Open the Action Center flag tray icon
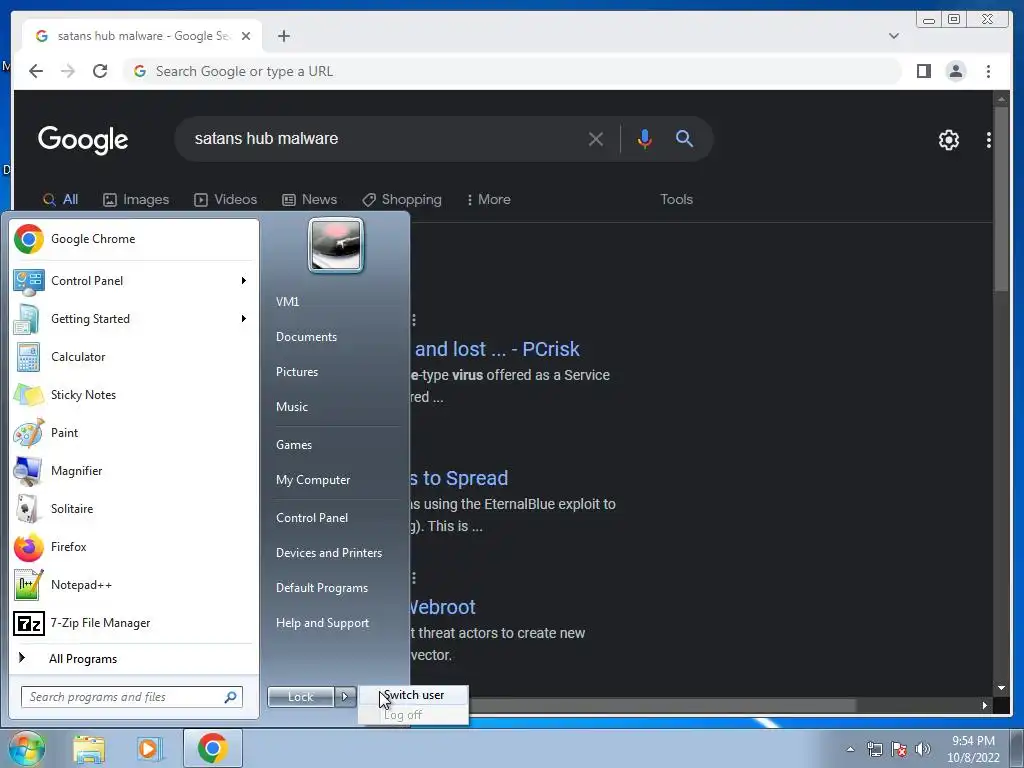This screenshot has width=1024, height=768. coord(899,749)
